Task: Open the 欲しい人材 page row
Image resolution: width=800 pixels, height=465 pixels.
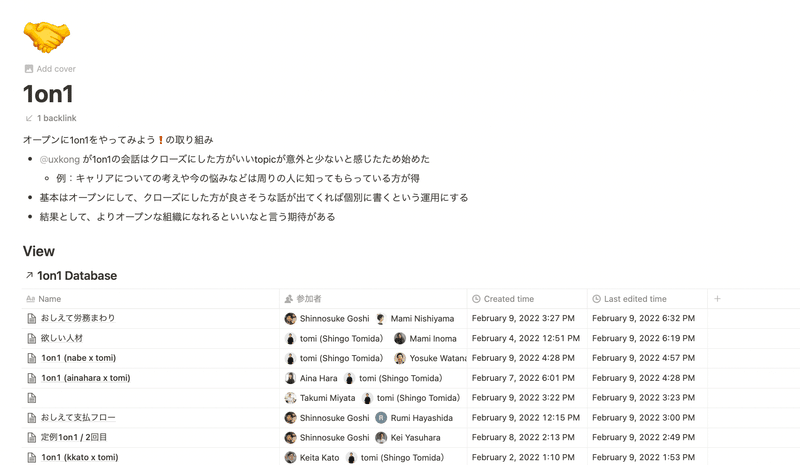Action: (62, 338)
